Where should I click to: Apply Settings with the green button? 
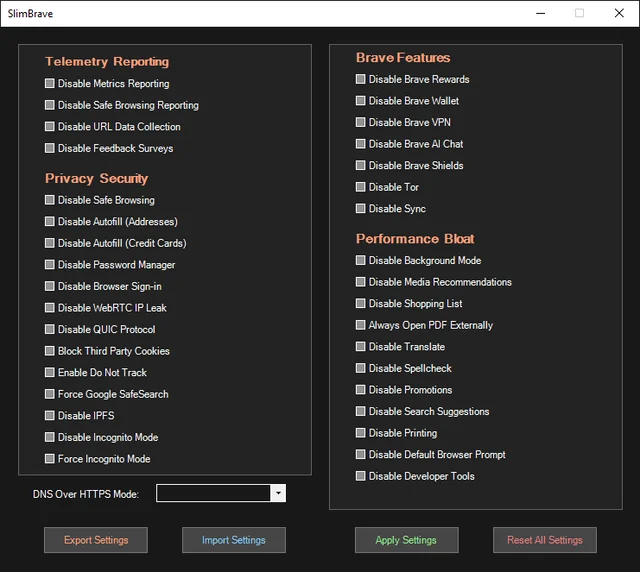[x=407, y=540]
